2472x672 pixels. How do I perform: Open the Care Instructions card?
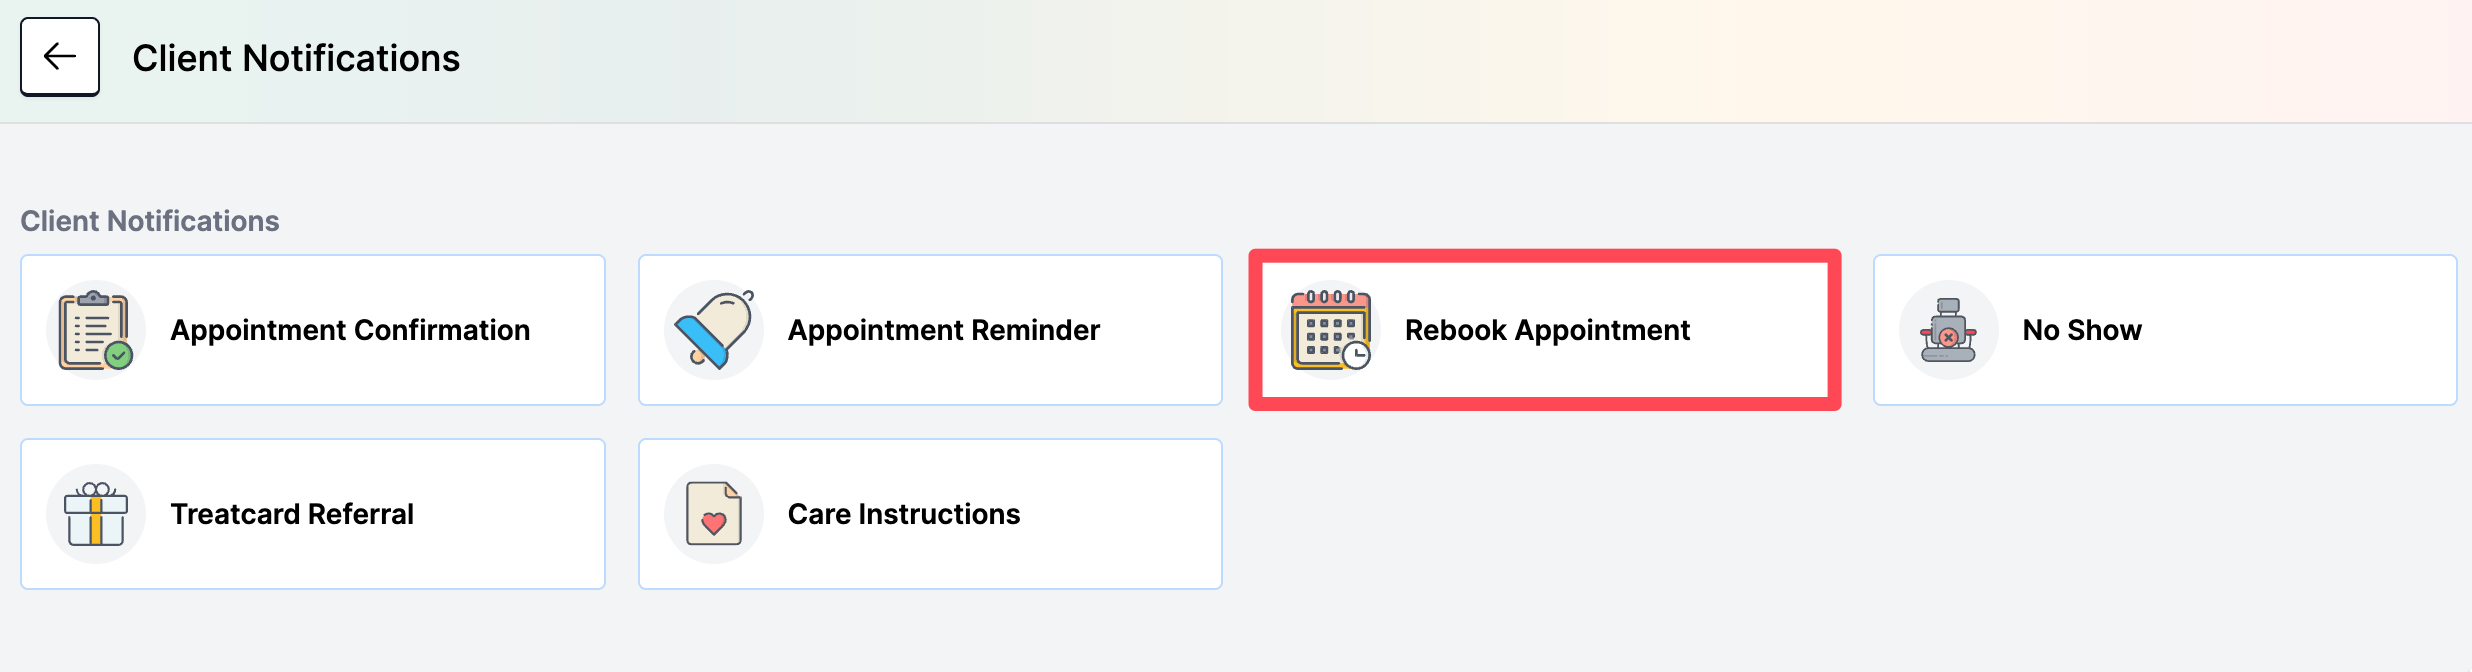(x=930, y=514)
